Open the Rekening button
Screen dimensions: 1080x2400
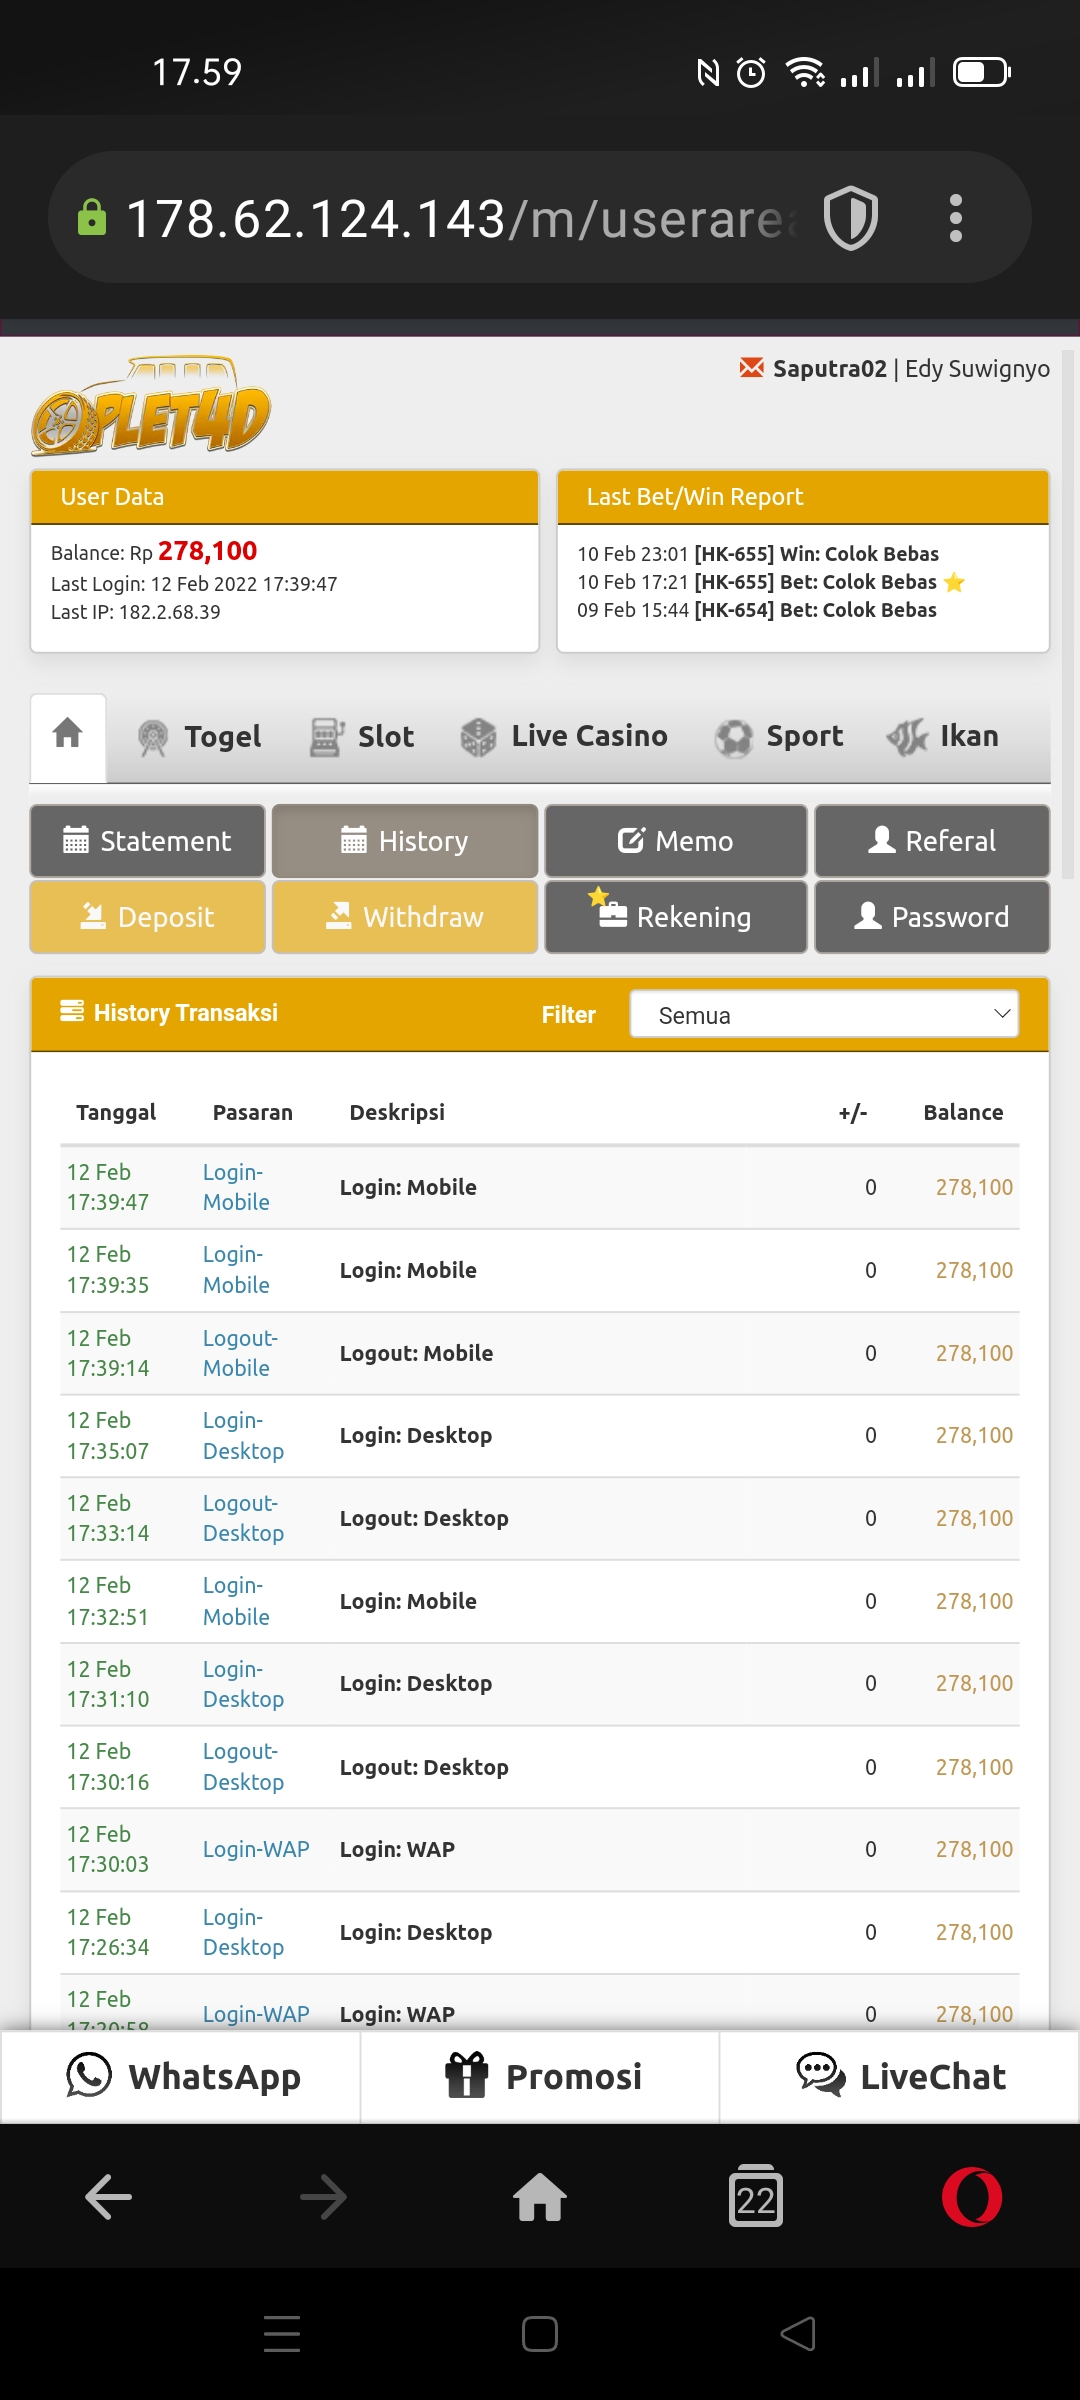pyautogui.click(x=676, y=917)
